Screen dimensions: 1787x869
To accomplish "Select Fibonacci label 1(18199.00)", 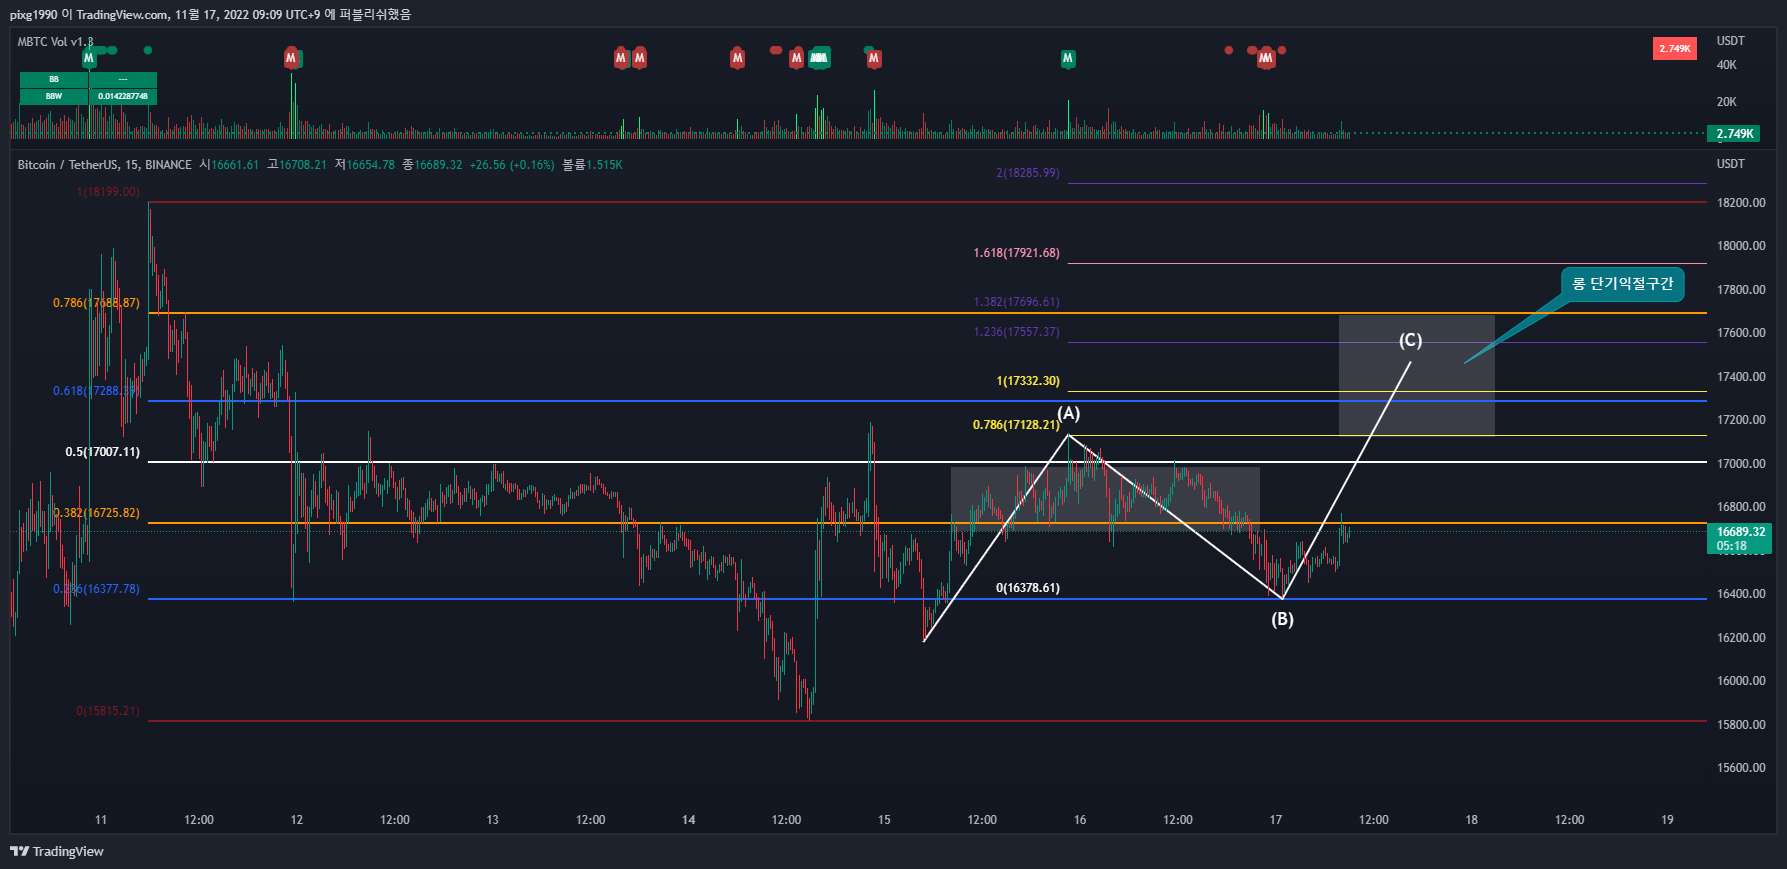I will coord(108,192).
